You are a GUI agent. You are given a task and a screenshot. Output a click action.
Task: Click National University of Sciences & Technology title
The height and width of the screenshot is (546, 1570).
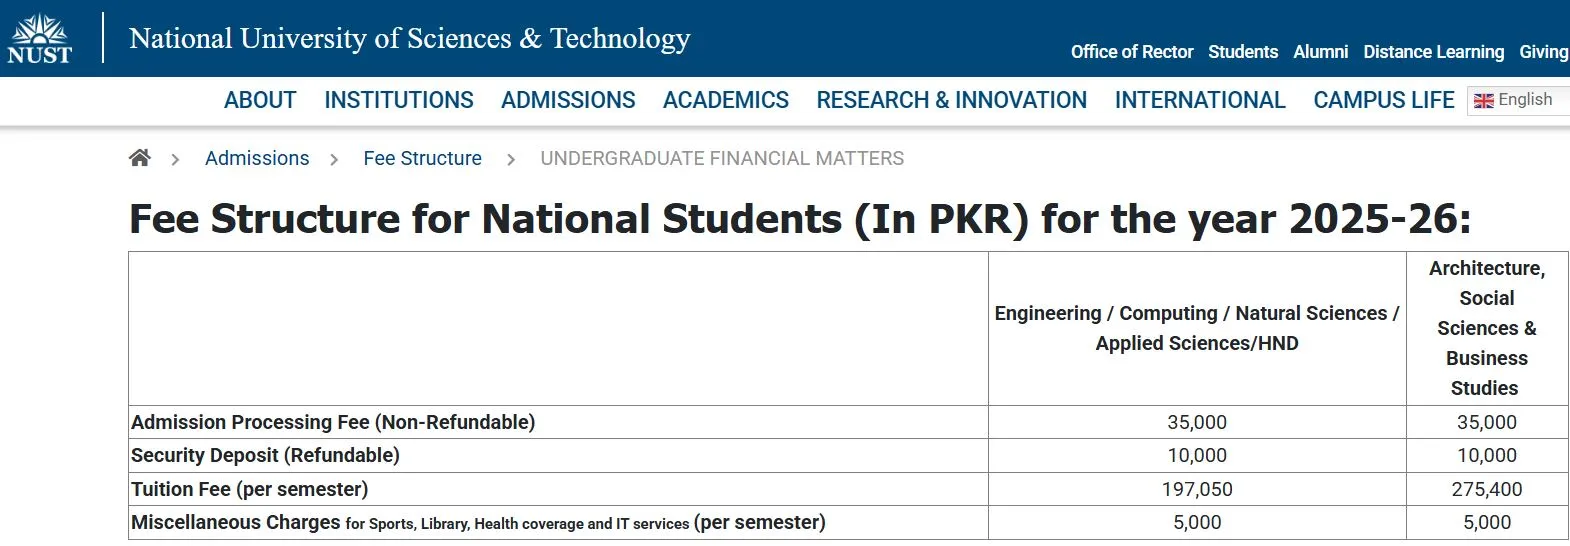(410, 38)
